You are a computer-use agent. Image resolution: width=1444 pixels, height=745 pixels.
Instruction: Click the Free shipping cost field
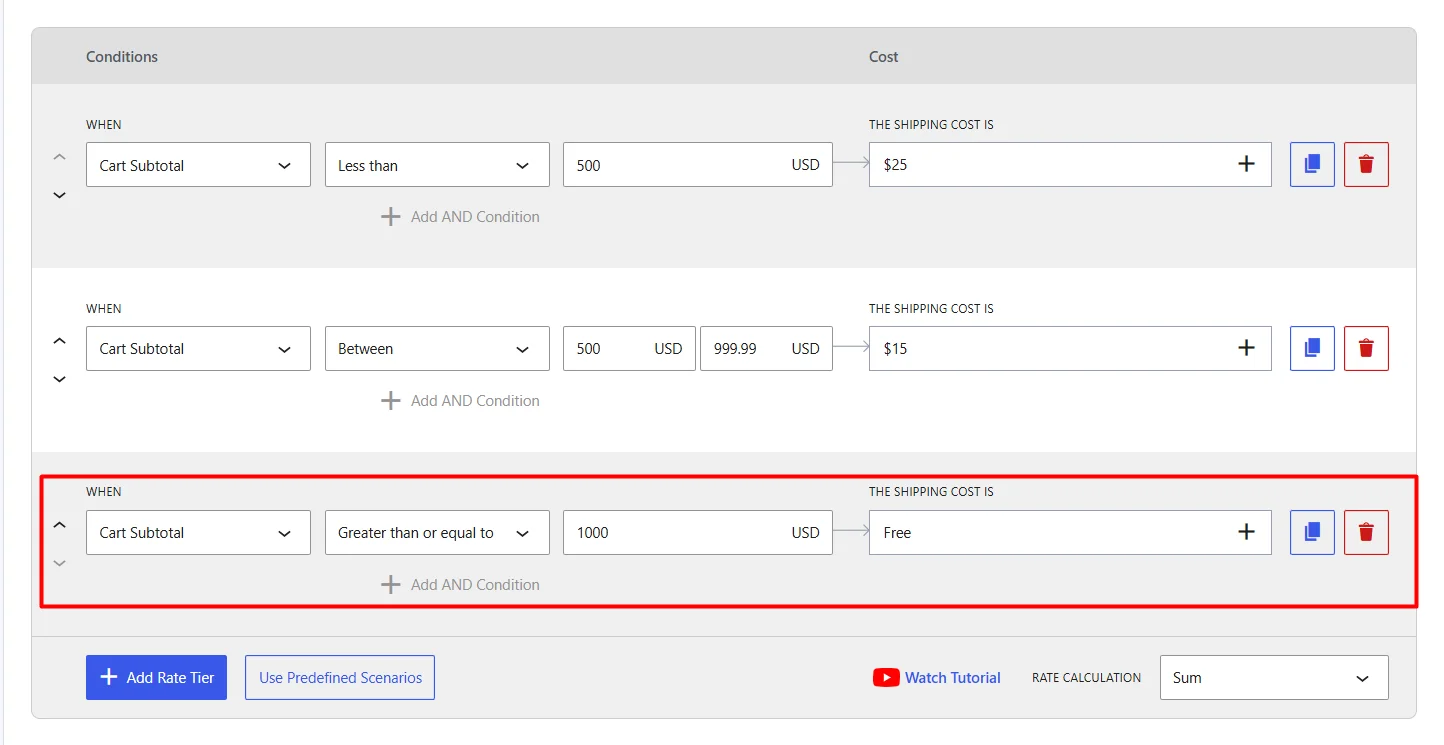pyautogui.click(x=1070, y=532)
